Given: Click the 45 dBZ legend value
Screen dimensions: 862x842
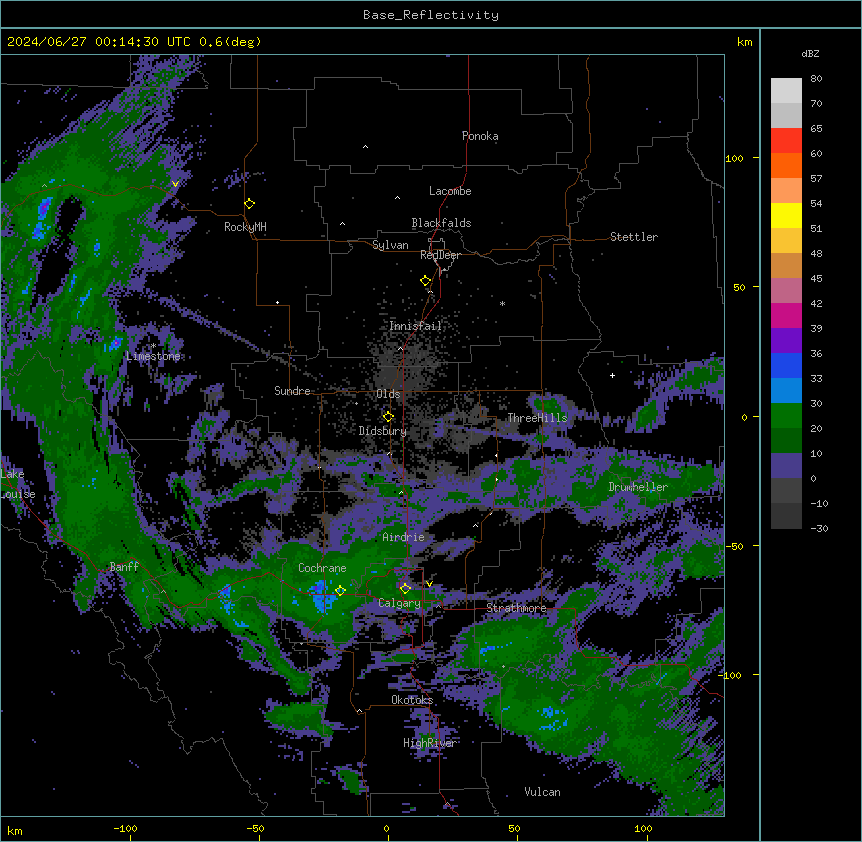Looking at the screenshot, I should [816, 278].
